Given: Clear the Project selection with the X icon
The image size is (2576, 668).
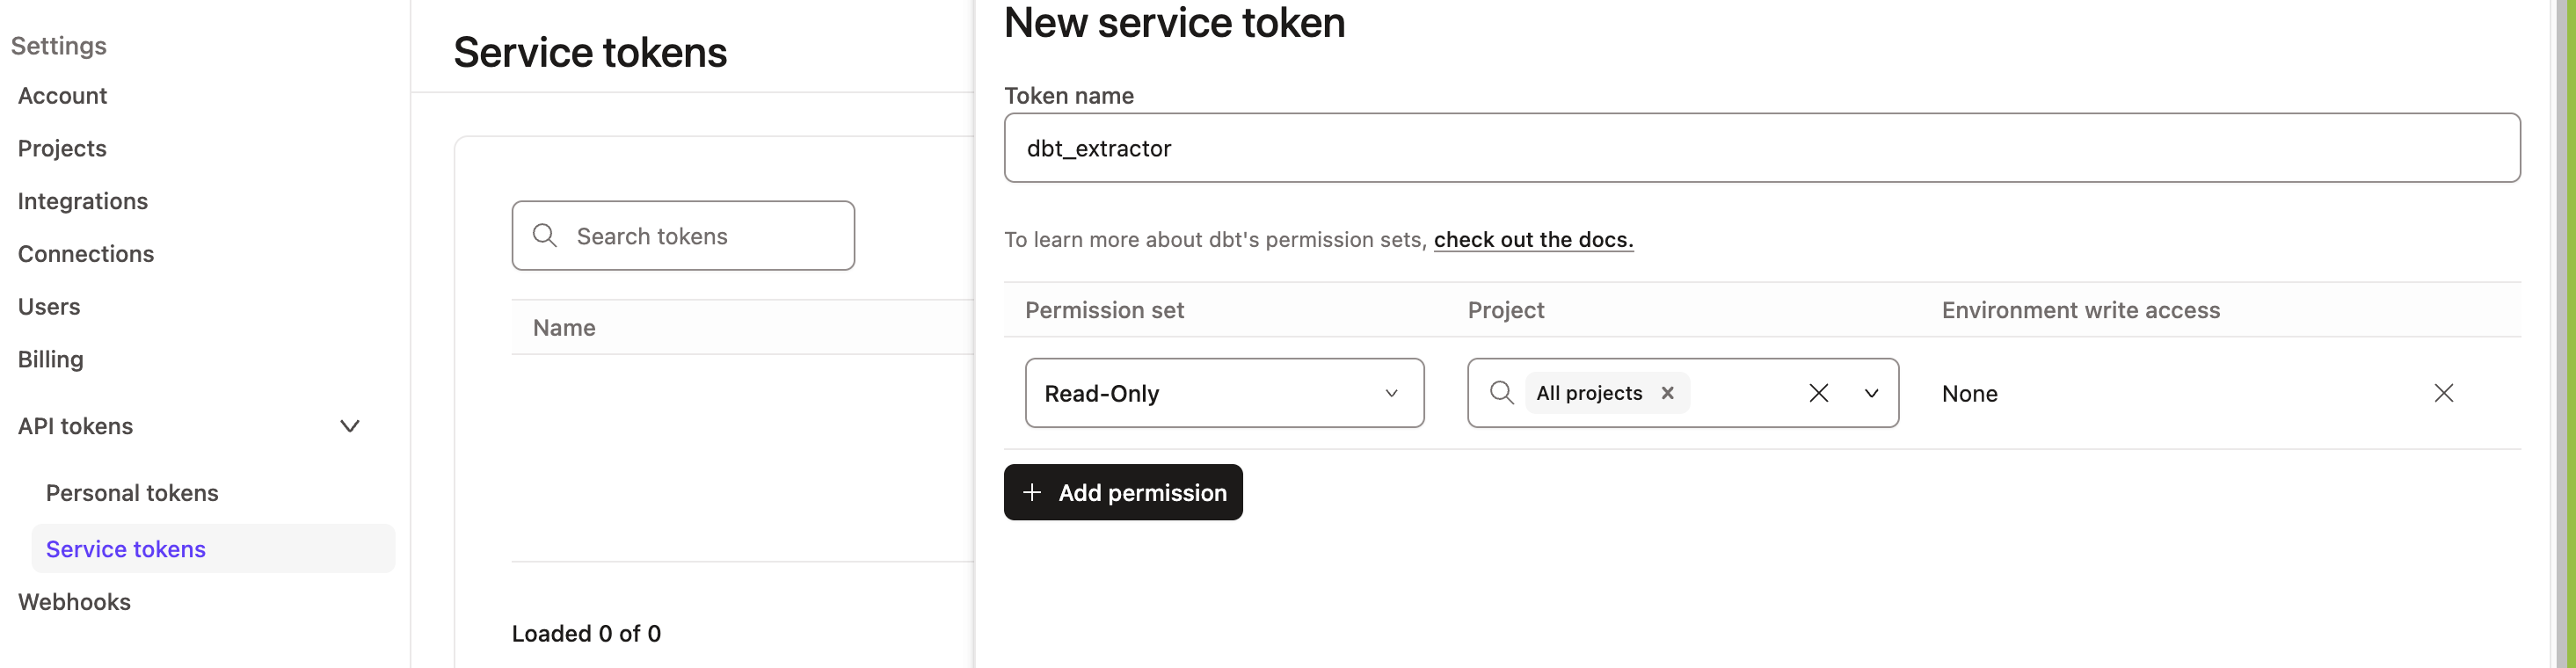Looking at the screenshot, I should (x=1818, y=392).
